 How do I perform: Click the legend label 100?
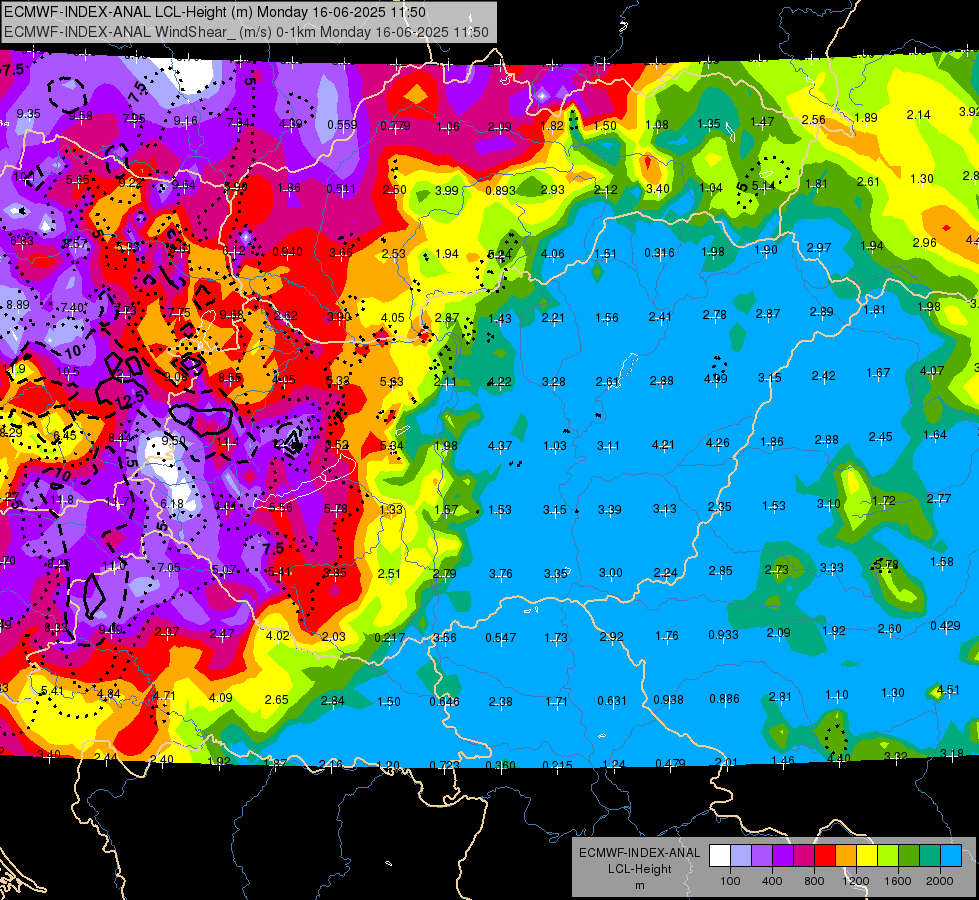coord(730,881)
